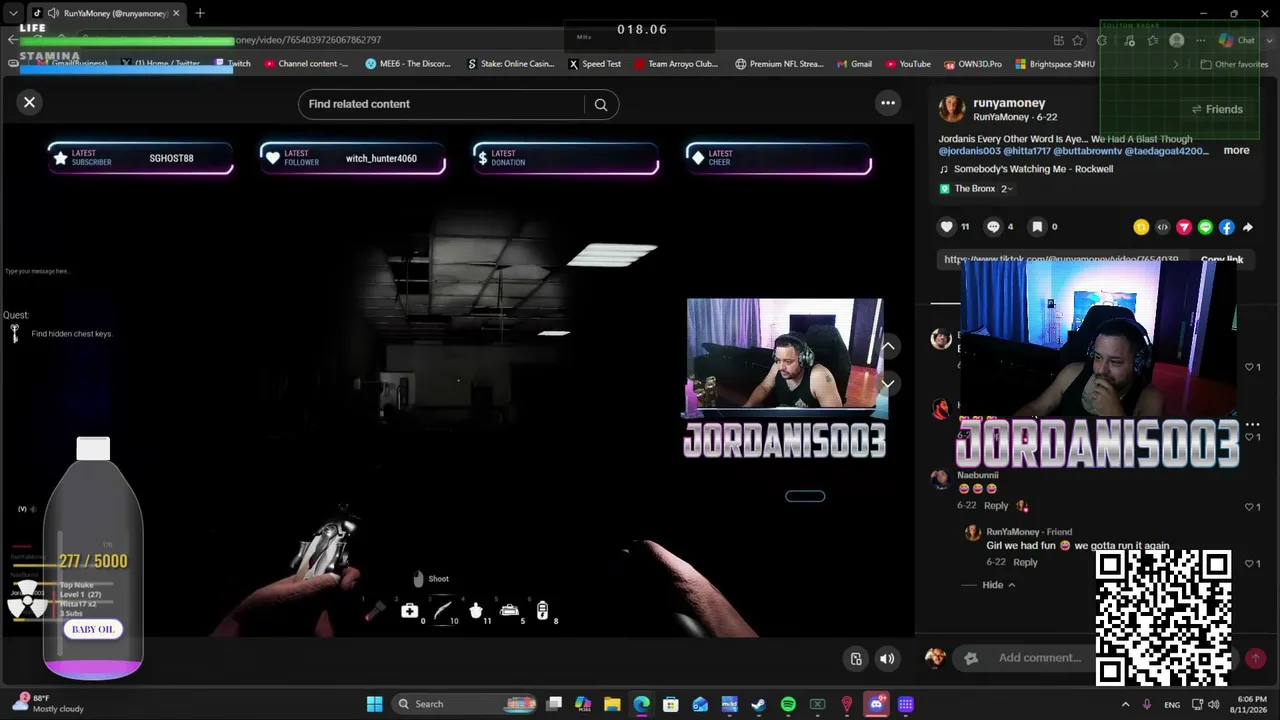This screenshot has width=1280, height=720.
Task: Open the OWN3D.Pro bookmark
Action: pyautogui.click(x=973, y=64)
